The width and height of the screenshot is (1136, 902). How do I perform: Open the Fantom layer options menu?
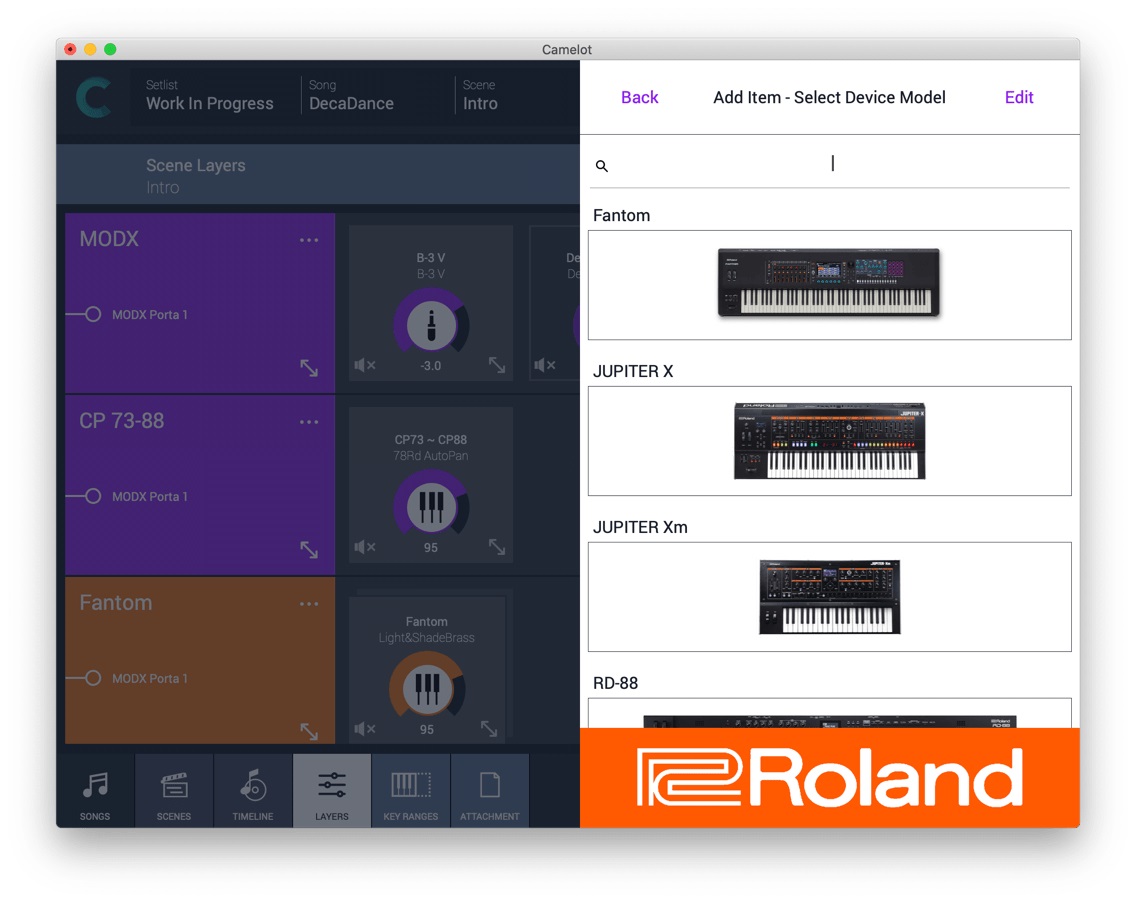click(309, 604)
